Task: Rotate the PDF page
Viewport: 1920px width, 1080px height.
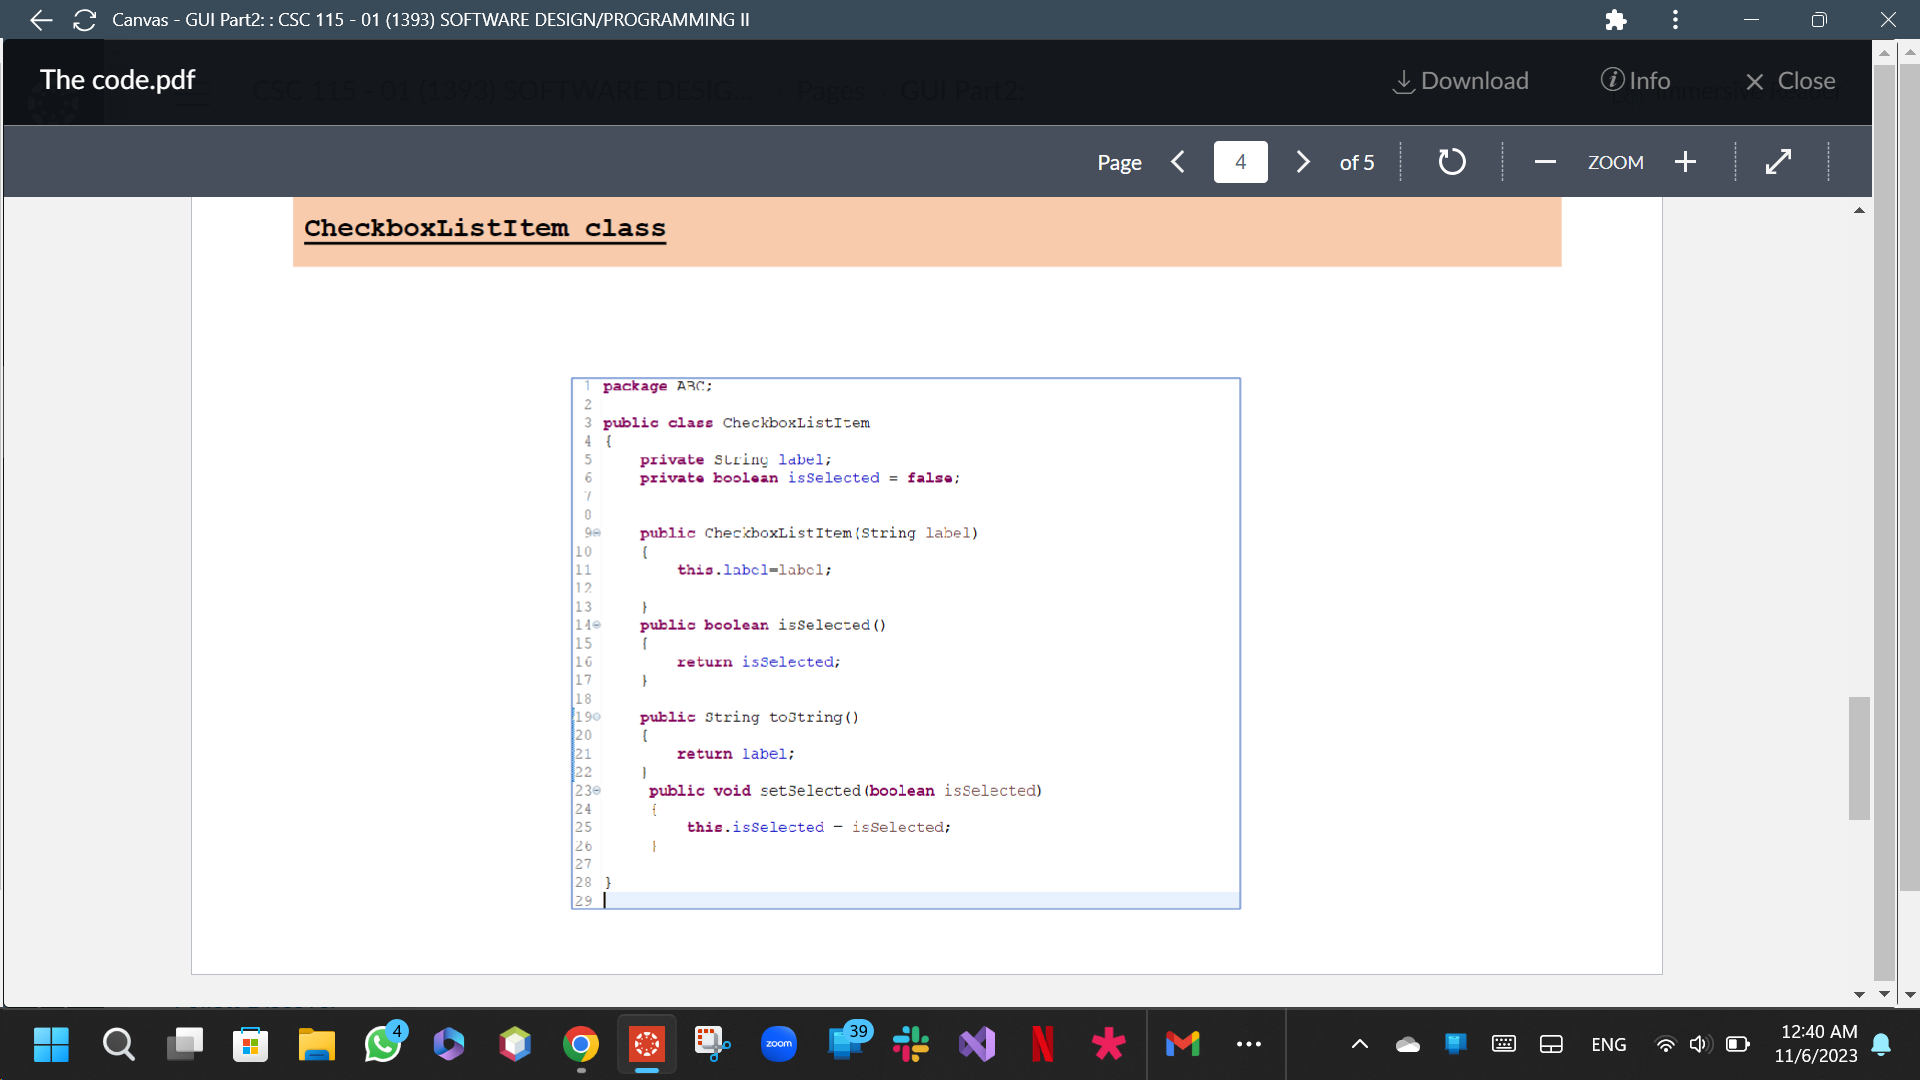Action: coord(1452,161)
